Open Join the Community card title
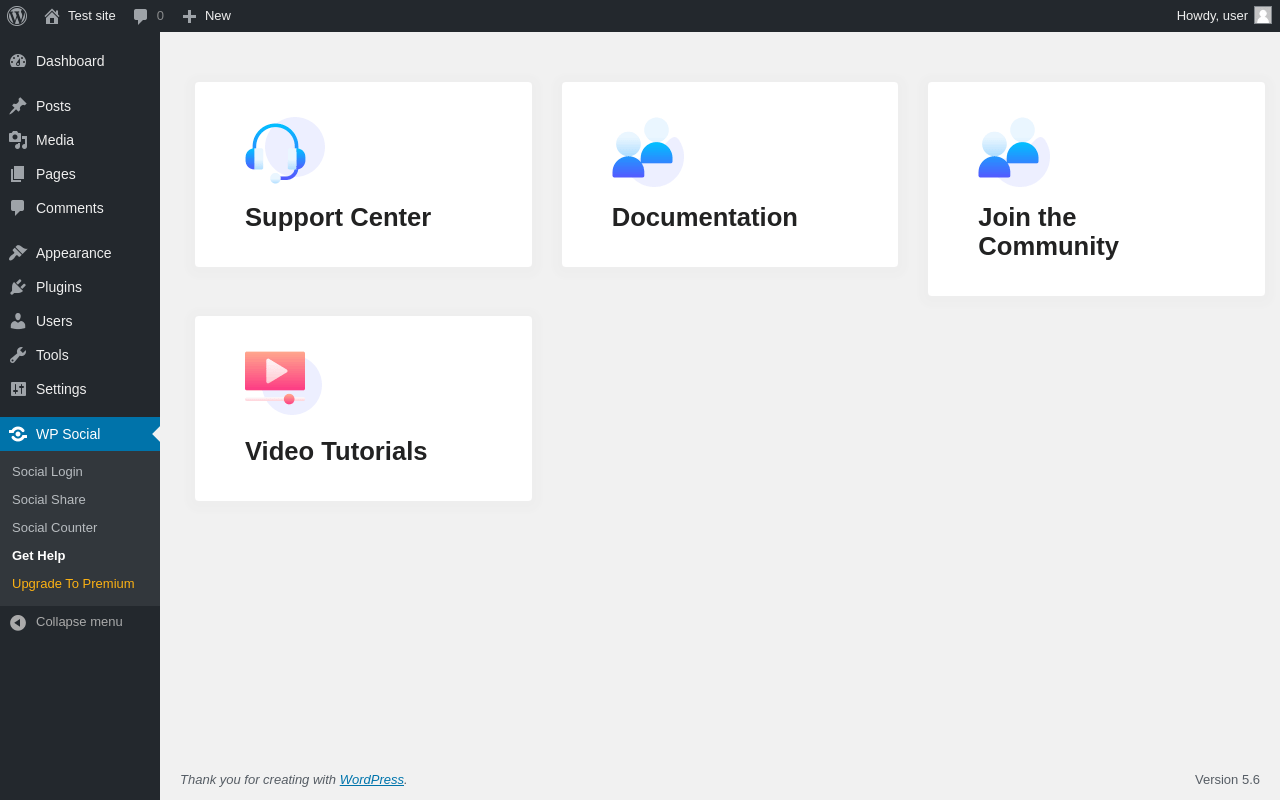The image size is (1280, 800). (1048, 232)
